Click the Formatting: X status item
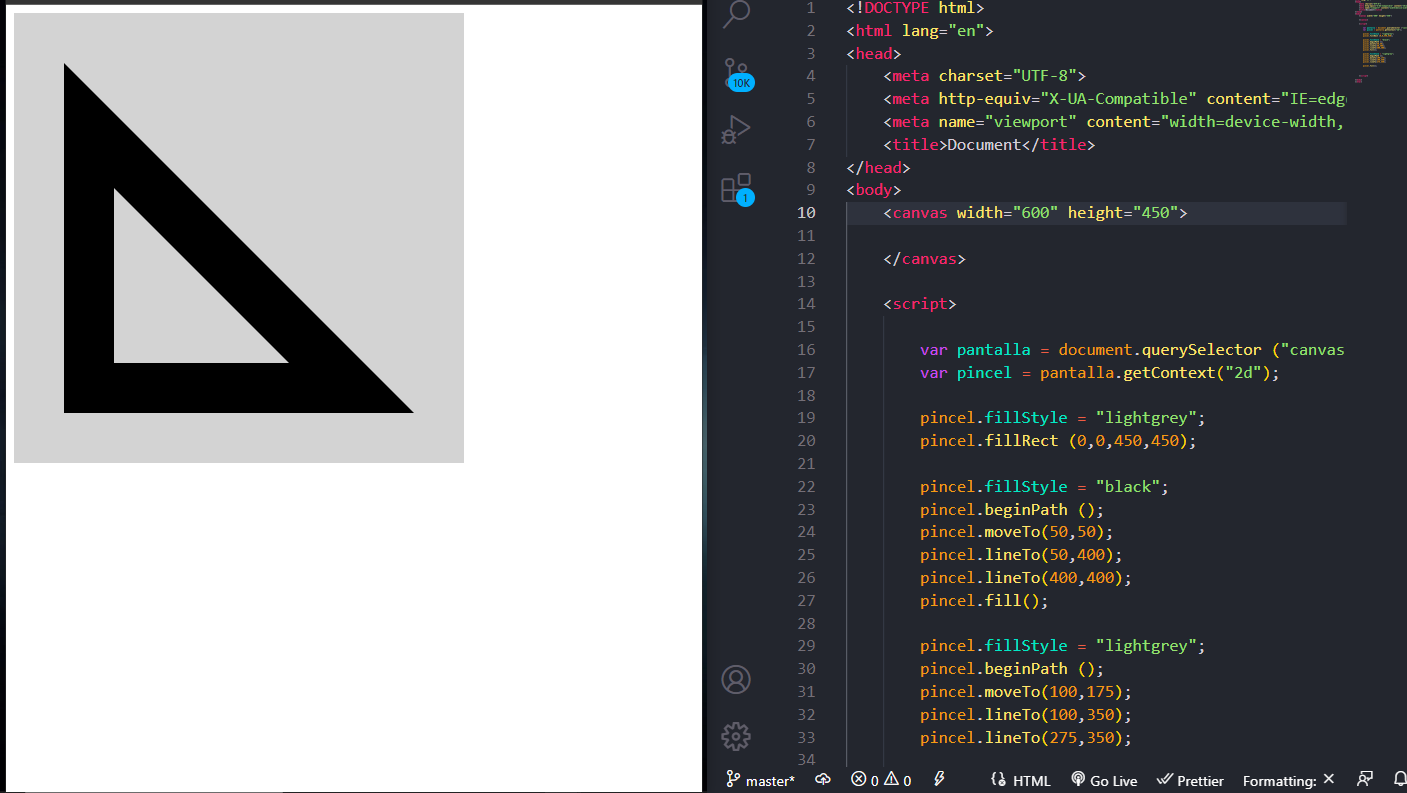 coord(1288,780)
